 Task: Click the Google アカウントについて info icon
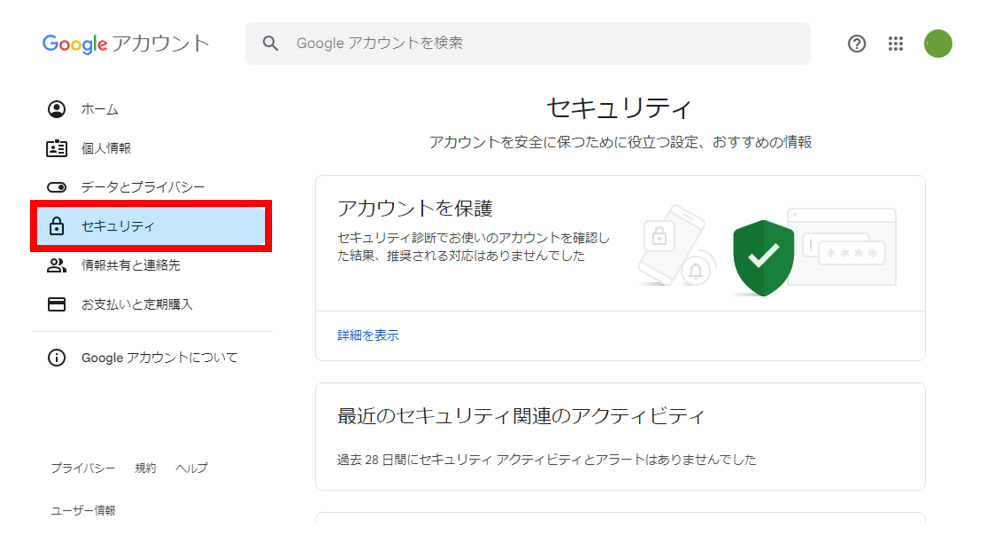[x=57, y=357]
